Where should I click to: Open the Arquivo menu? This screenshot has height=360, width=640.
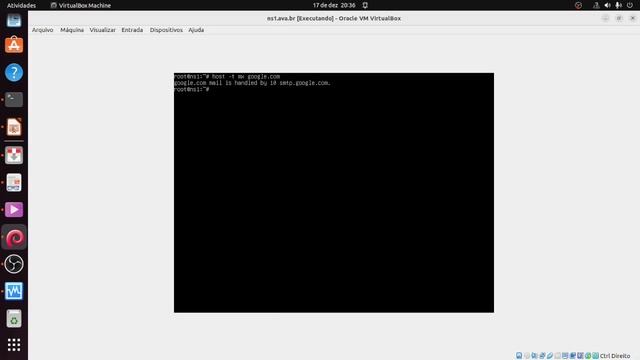[42, 30]
